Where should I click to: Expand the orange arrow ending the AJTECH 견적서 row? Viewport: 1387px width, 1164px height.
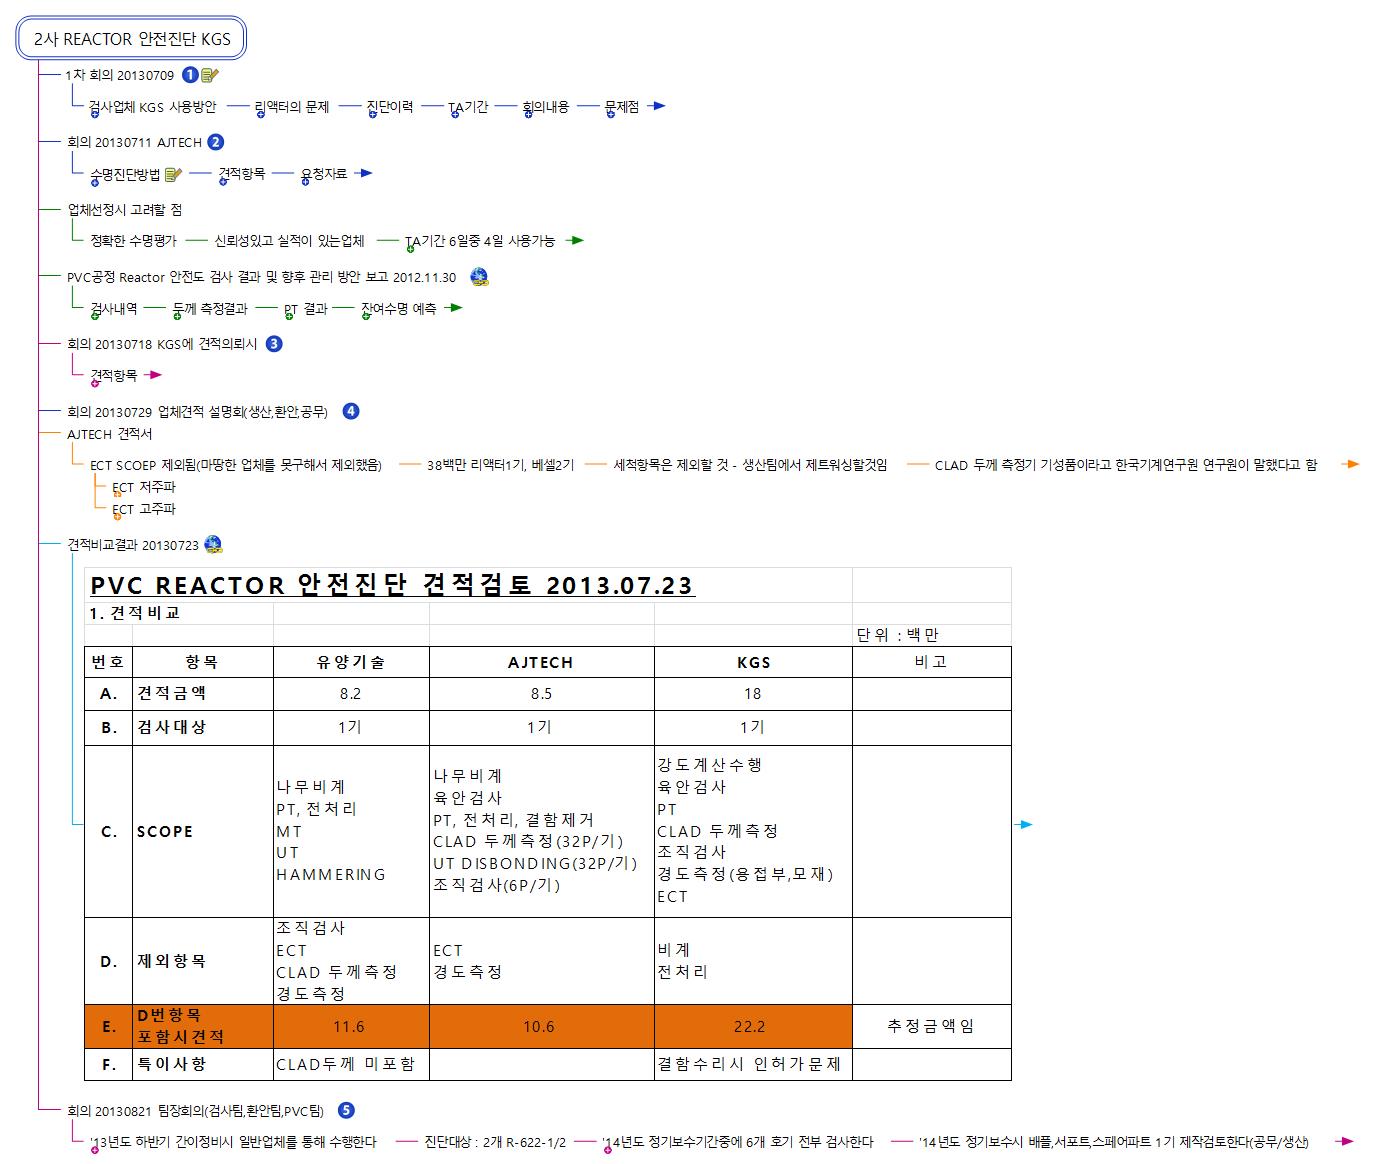click(x=1350, y=464)
